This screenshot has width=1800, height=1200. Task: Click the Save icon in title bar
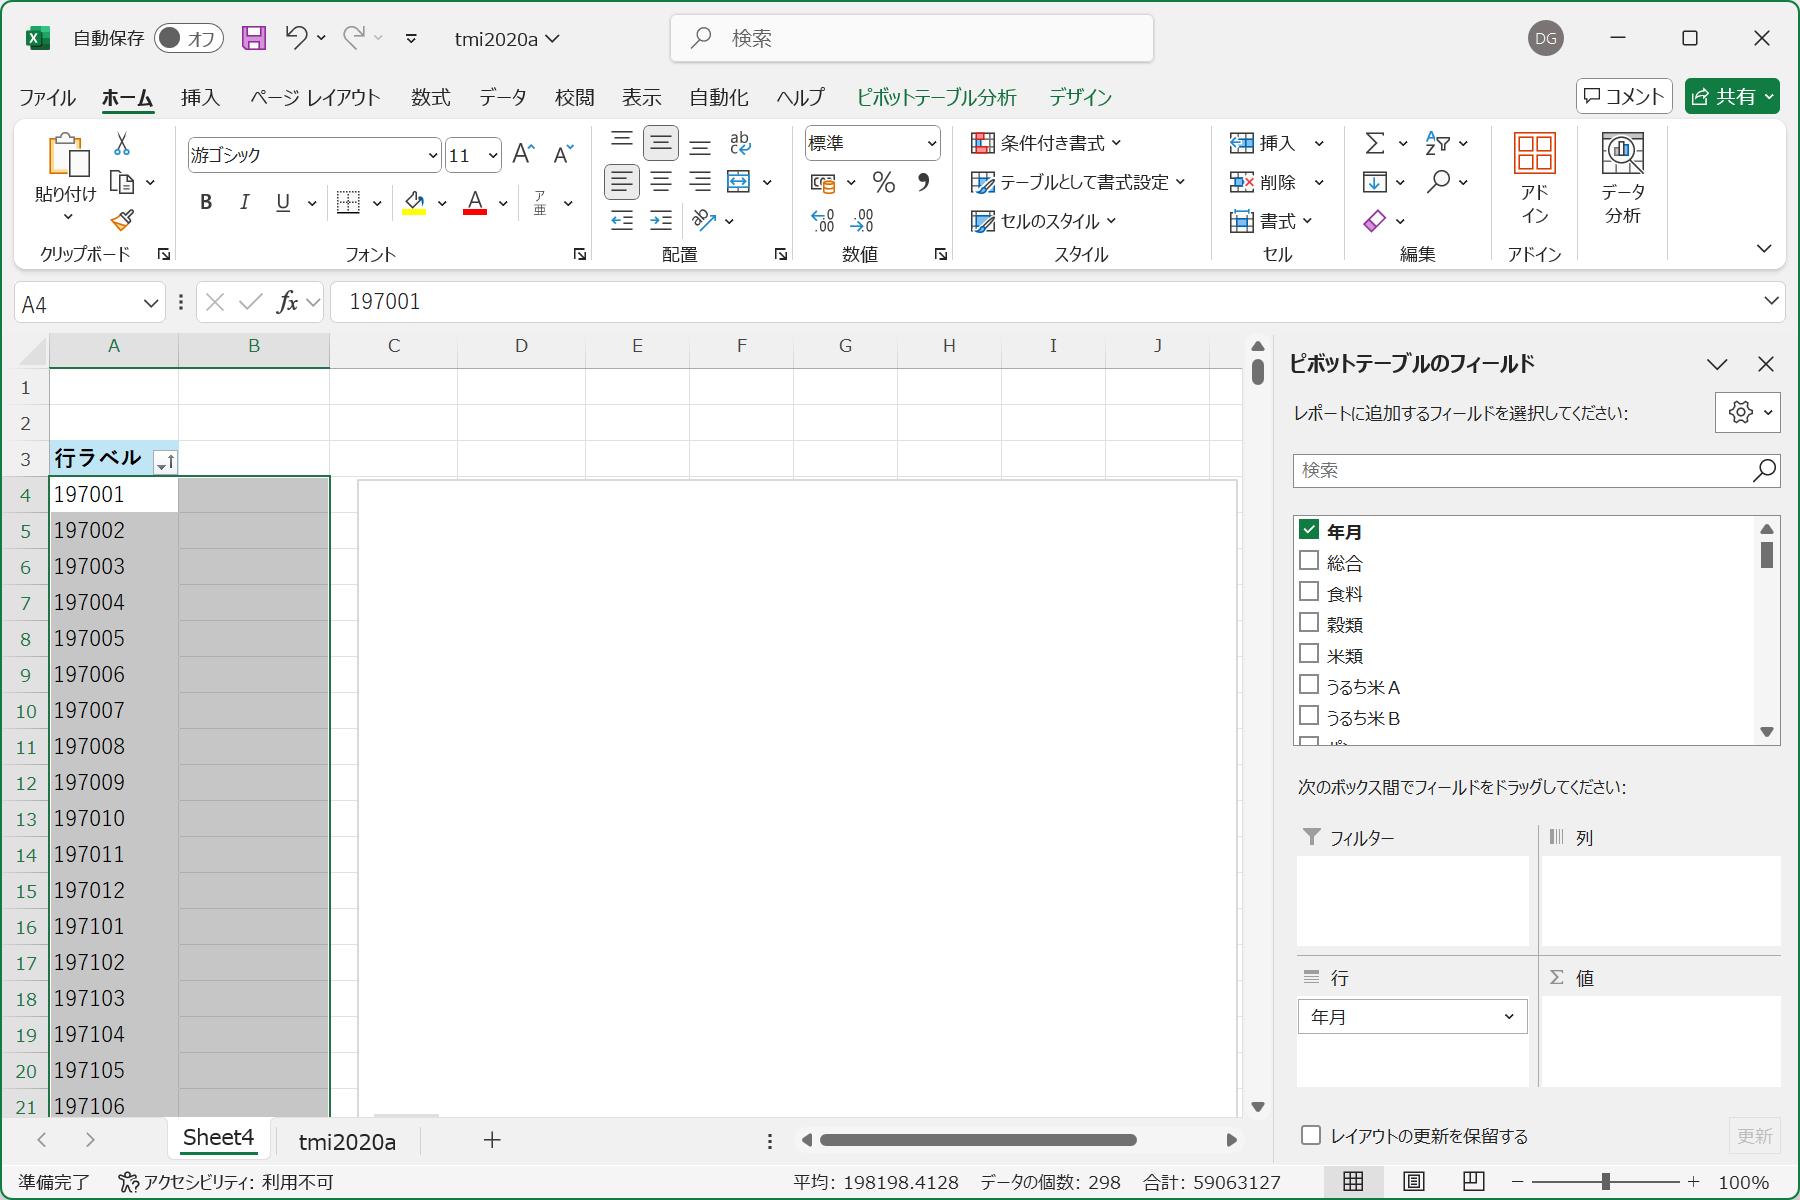tap(254, 38)
